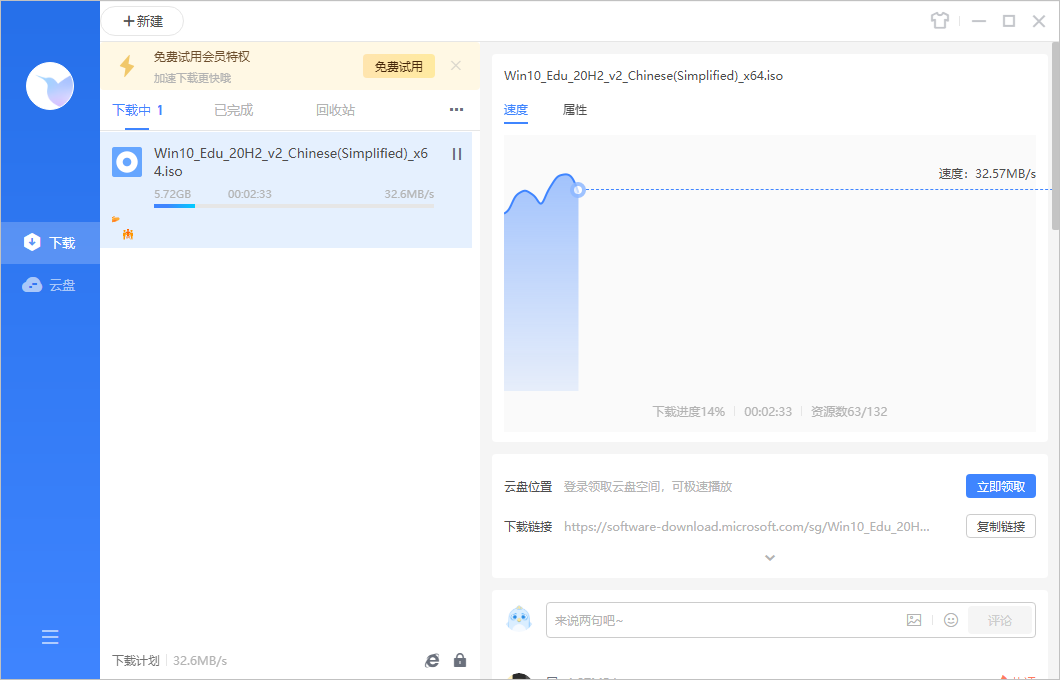This screenshot has width=1060, height=680.
Task: Click the skin shirt icon in the title bar
Action: [x=940, y=21]
